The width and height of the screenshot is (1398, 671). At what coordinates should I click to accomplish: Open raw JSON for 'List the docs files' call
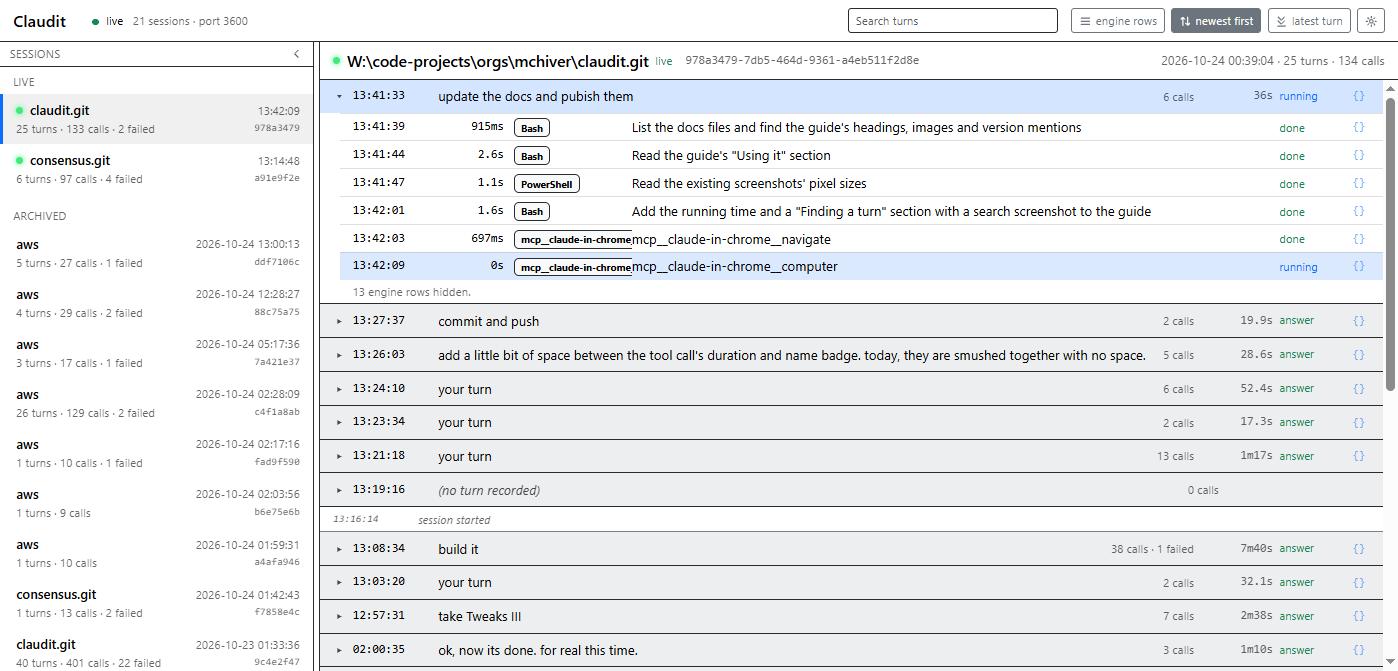tap(1358, 128)
